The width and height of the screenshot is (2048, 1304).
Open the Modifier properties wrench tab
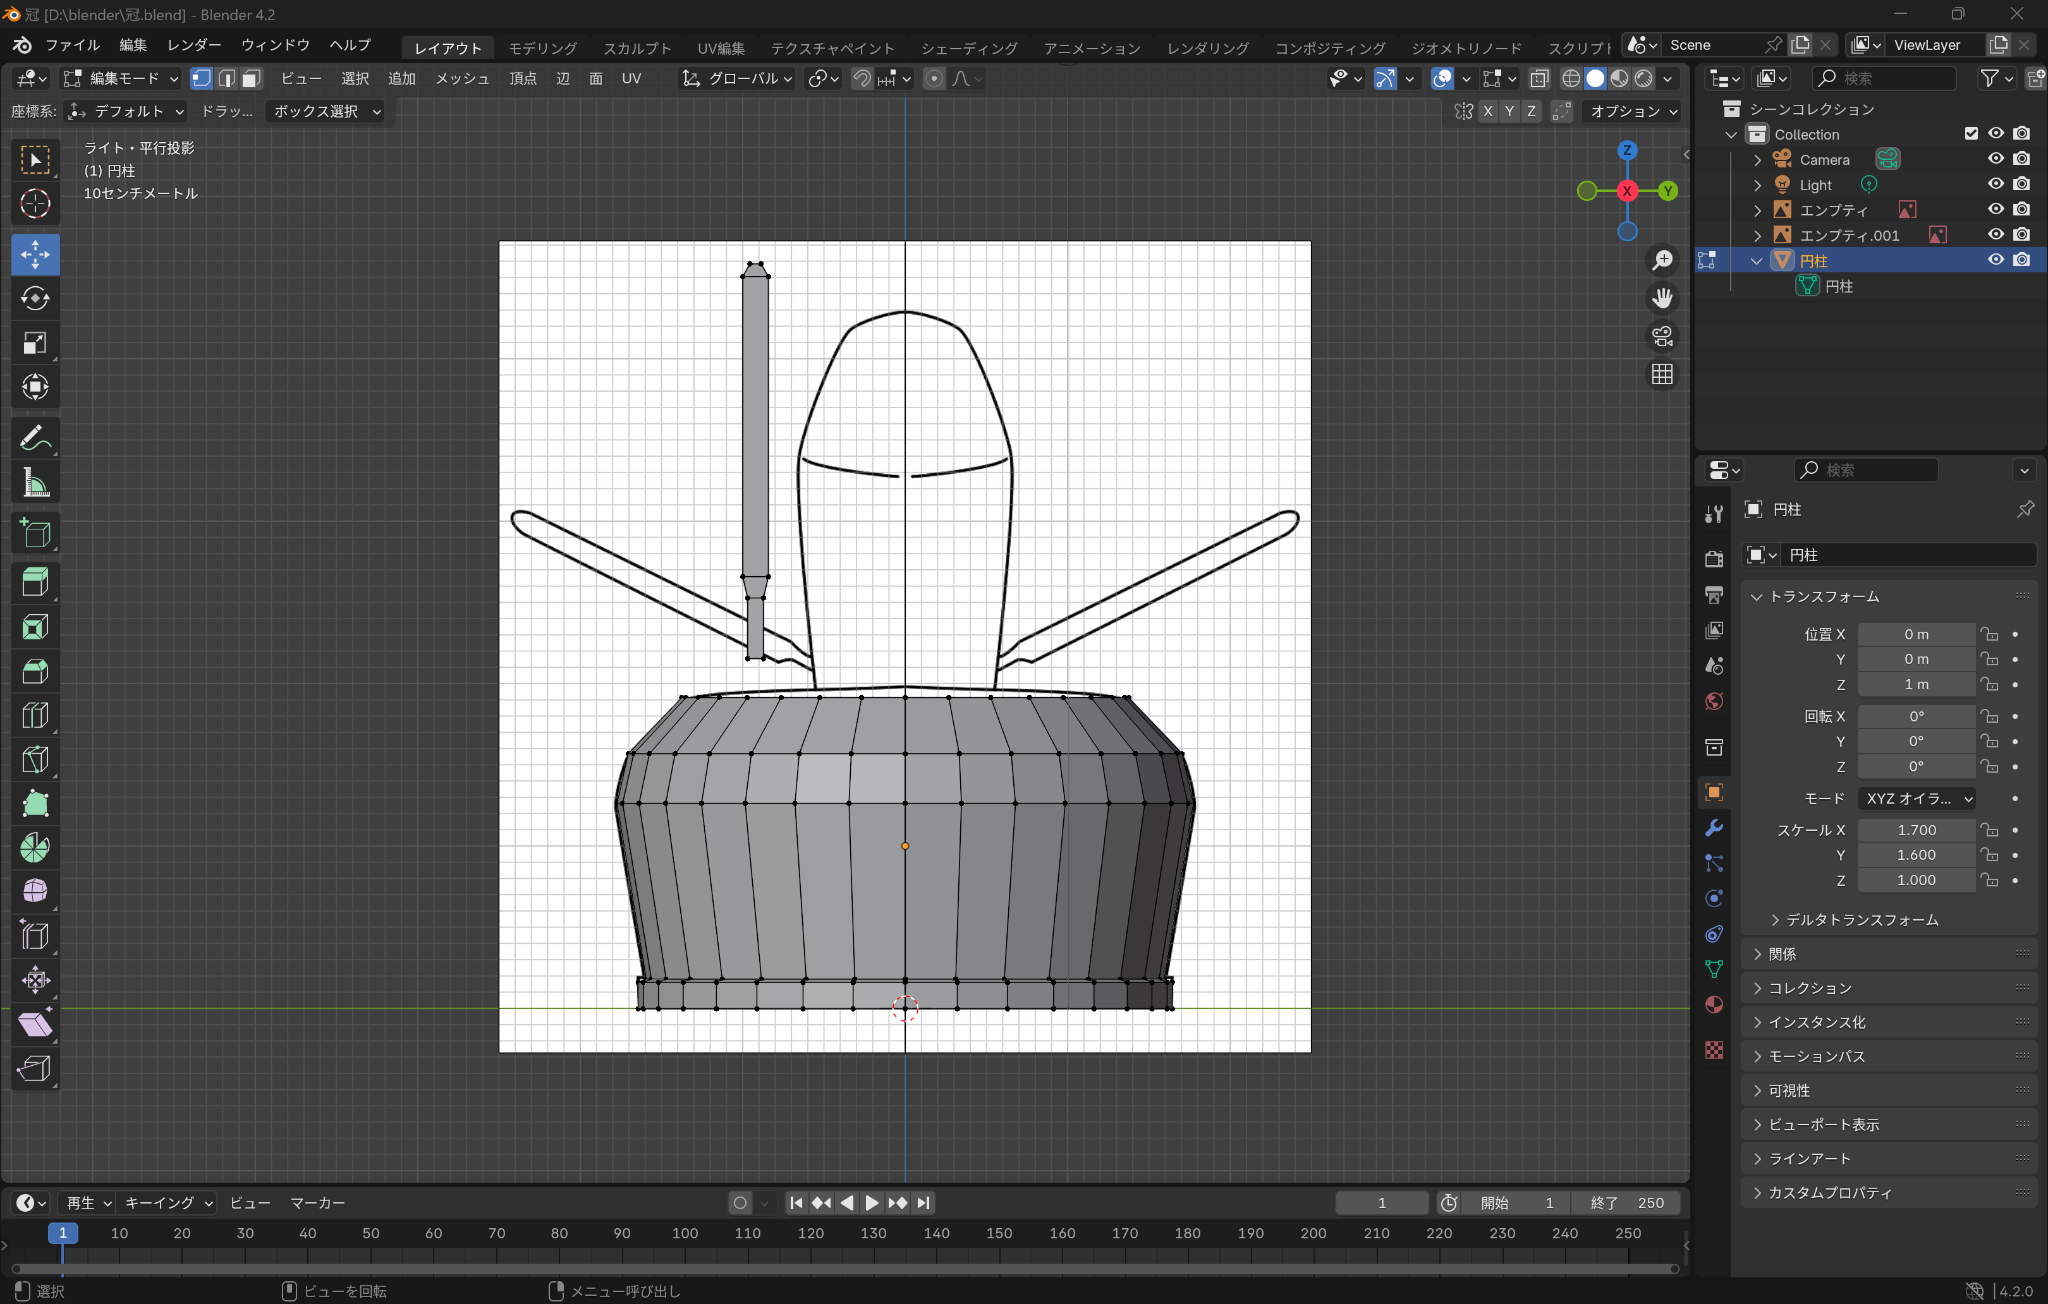[1714, 828]
